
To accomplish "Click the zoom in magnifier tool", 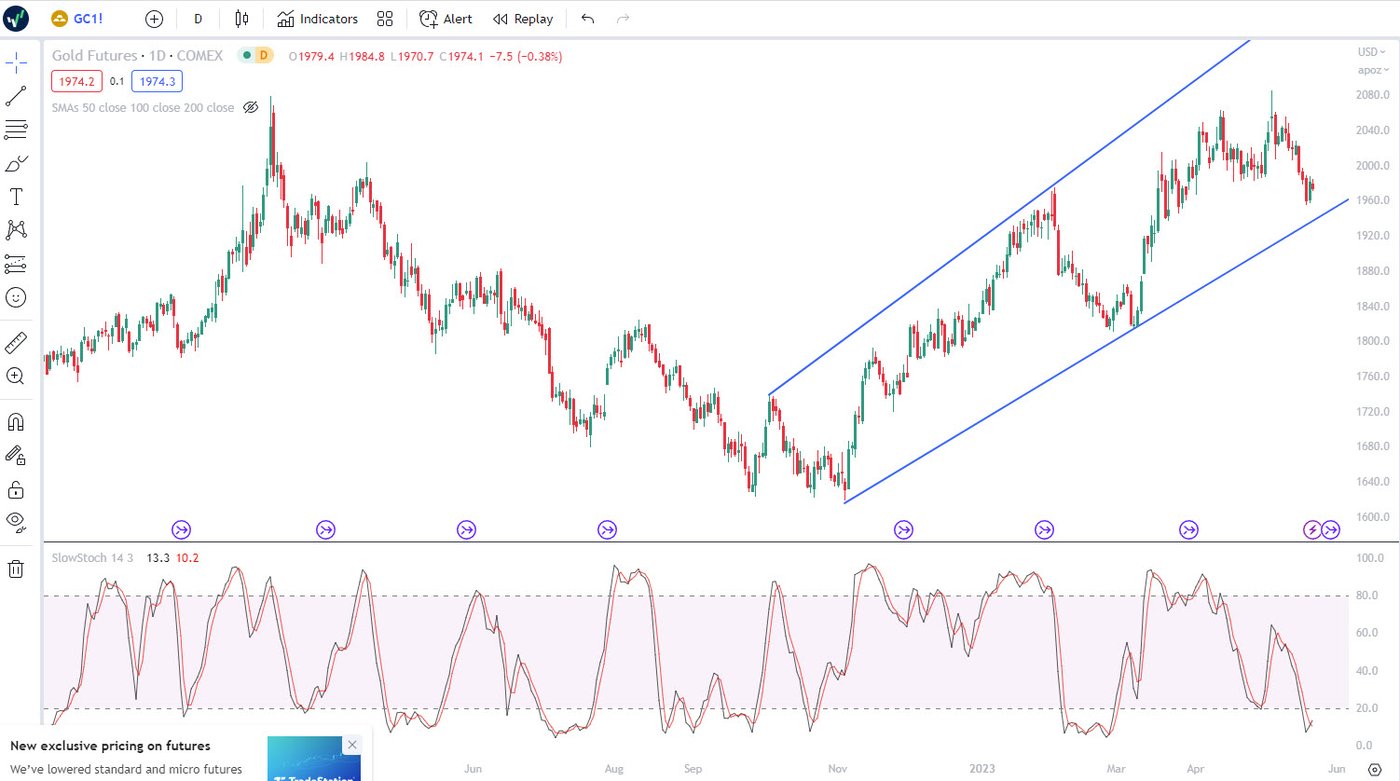I will 16,376.
